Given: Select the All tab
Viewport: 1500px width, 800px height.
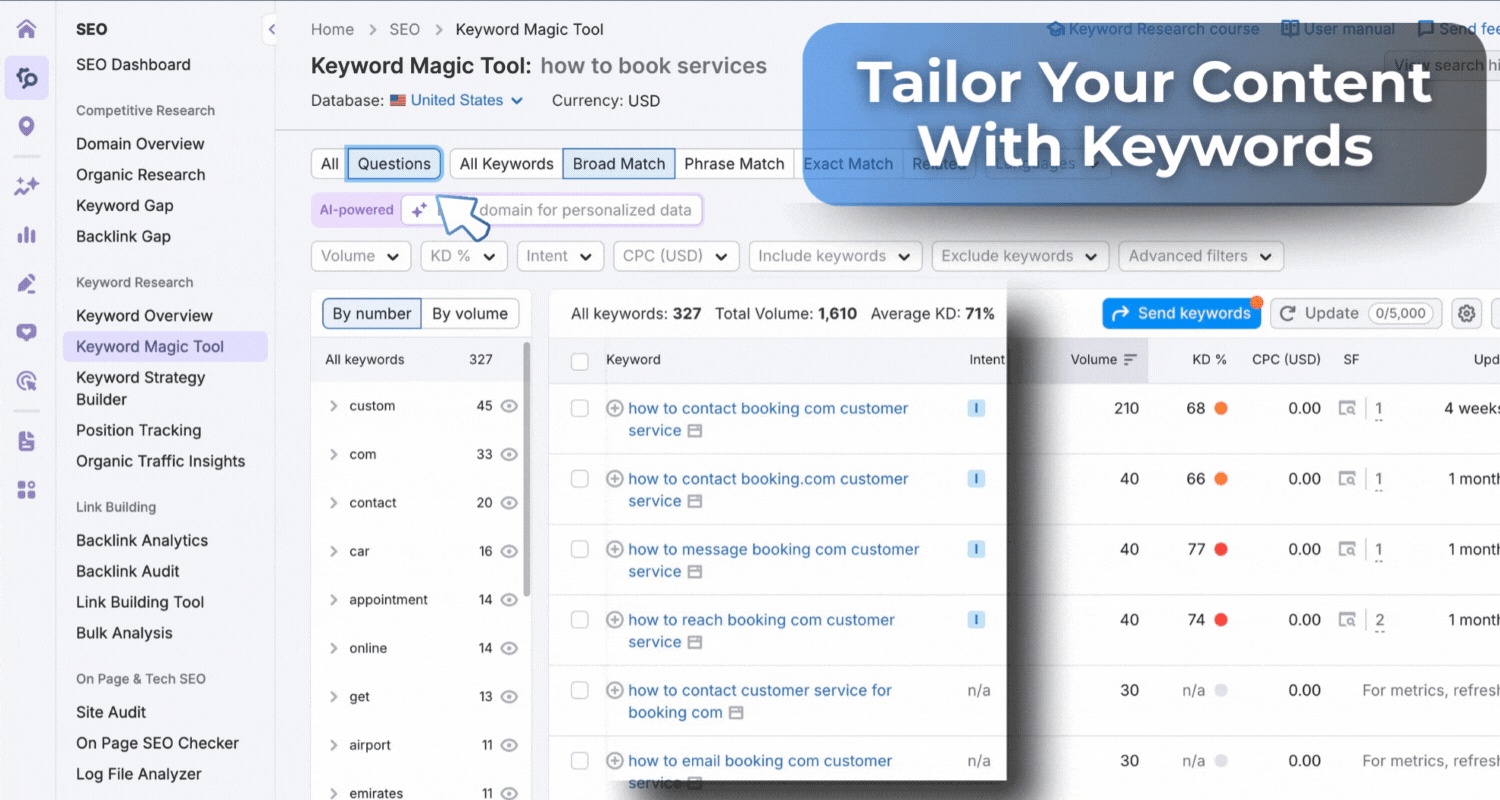Looking at the screenshot, I should click(330, 164).
